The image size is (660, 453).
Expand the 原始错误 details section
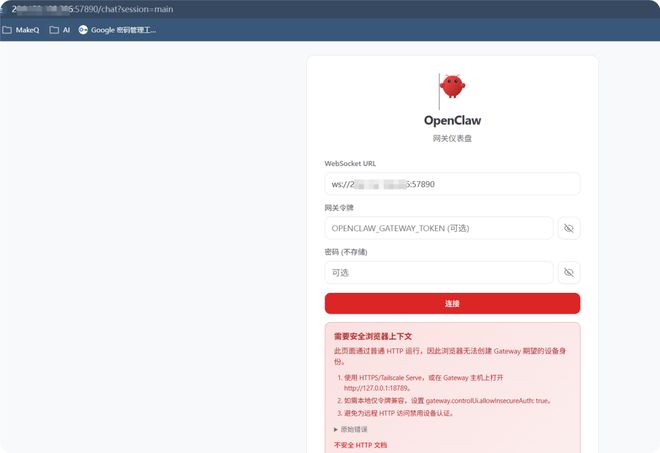coord(351,429)
